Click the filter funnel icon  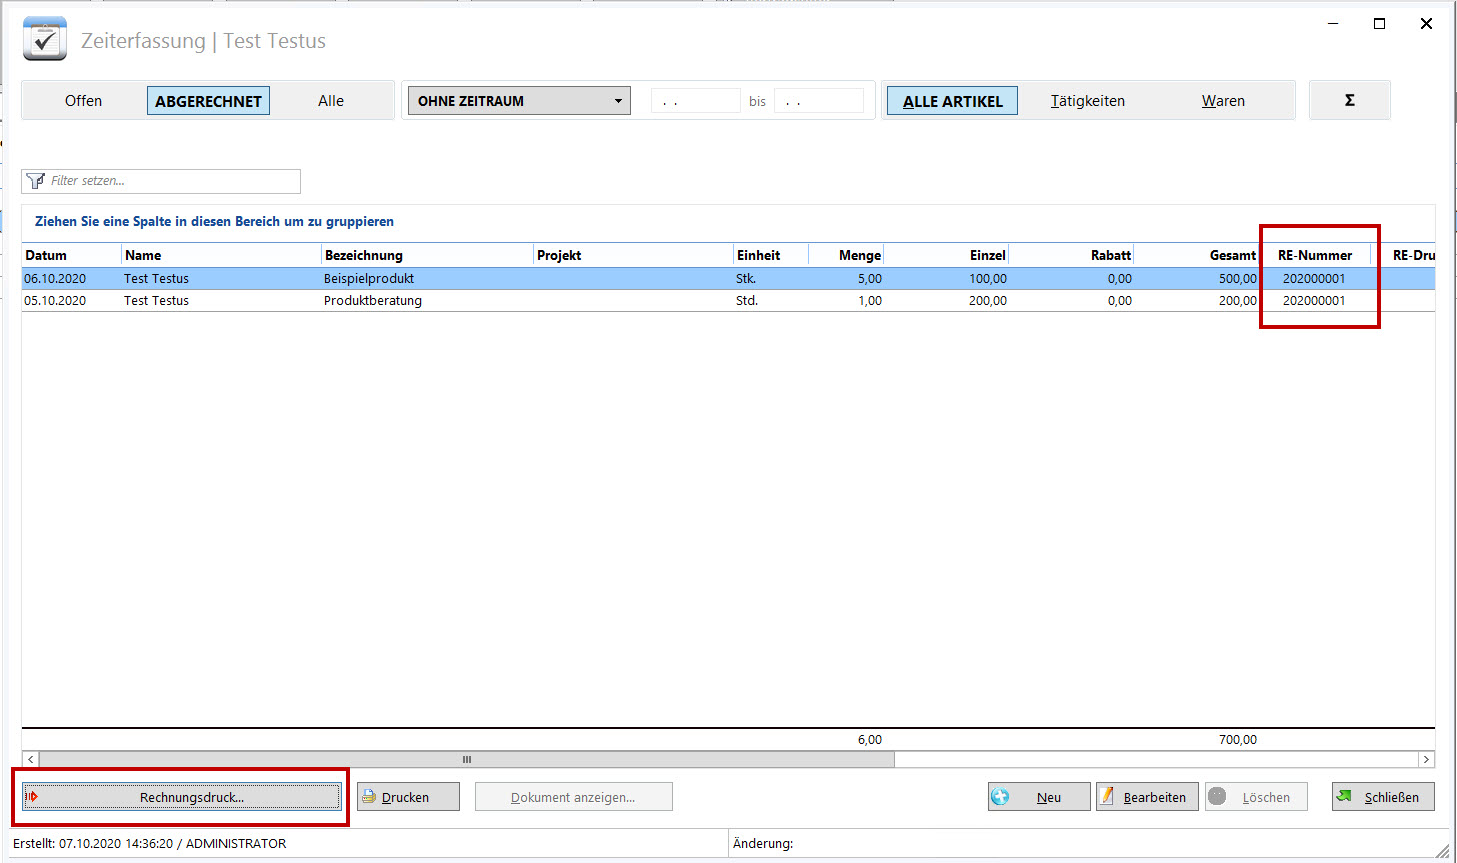pyautogui.click(x=36, y=181)
